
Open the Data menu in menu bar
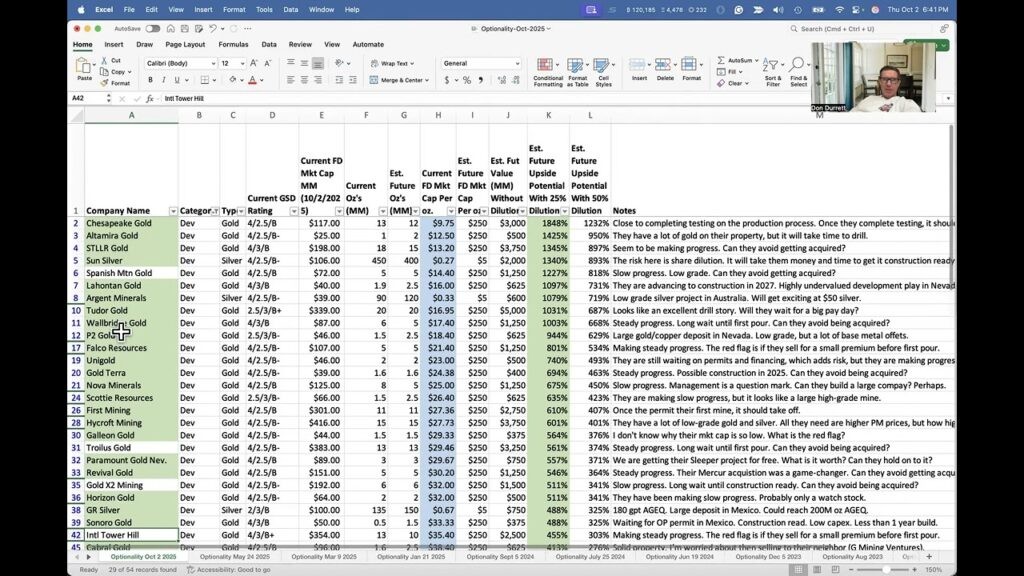pos(291,10)
